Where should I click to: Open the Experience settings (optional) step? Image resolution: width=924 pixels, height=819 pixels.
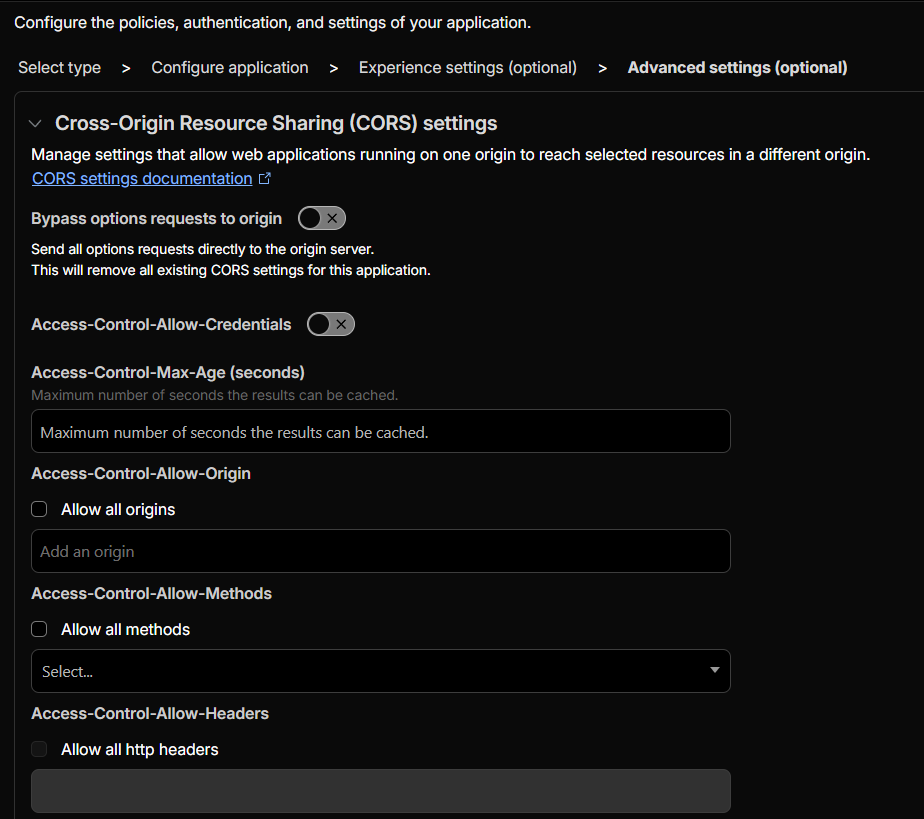(x=468, y=68)
